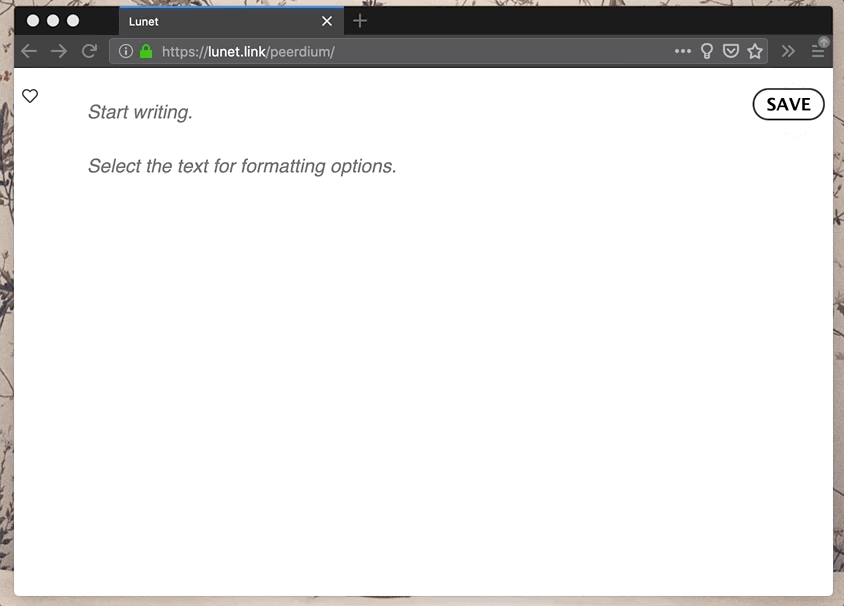This screenshot has width=844, height=606.
Task: Click the 'Select the text for formatting options' line
Action: (242, 166)
